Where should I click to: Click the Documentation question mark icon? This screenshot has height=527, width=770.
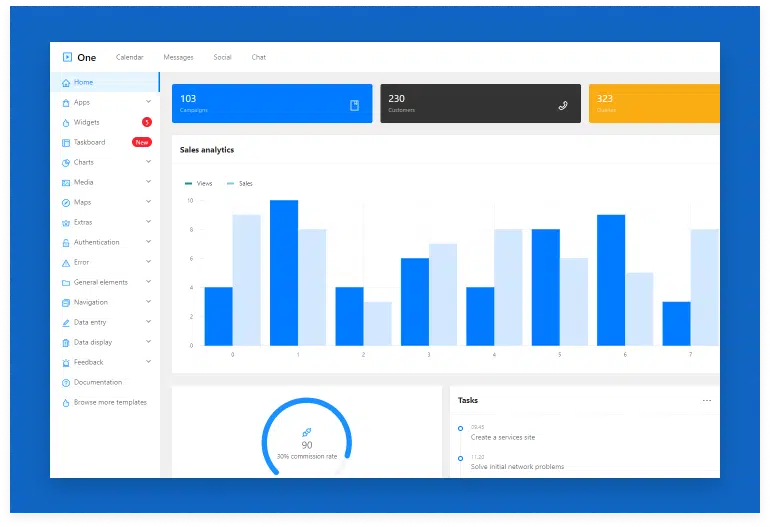(66, 383)
